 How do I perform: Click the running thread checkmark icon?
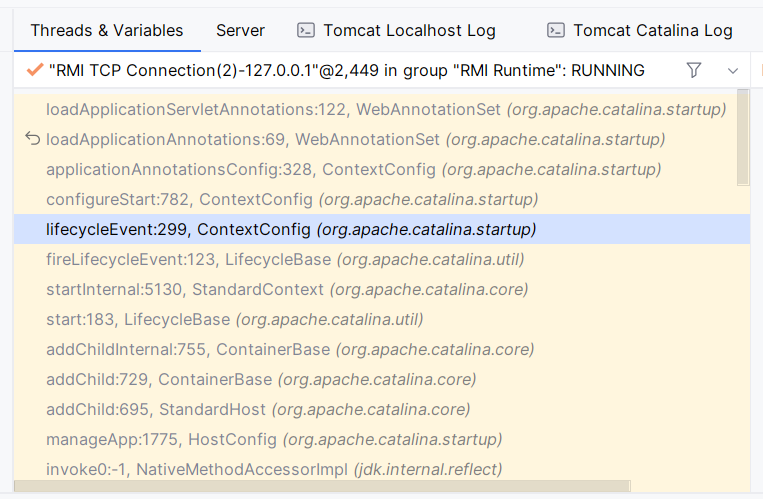click(34, 70)
